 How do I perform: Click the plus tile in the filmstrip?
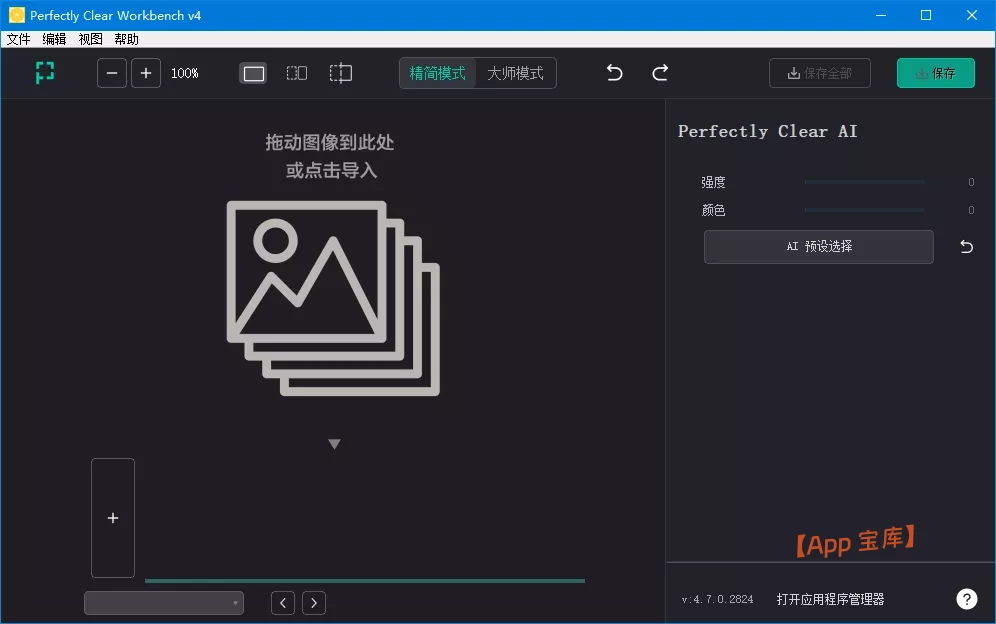coord(112,518)
